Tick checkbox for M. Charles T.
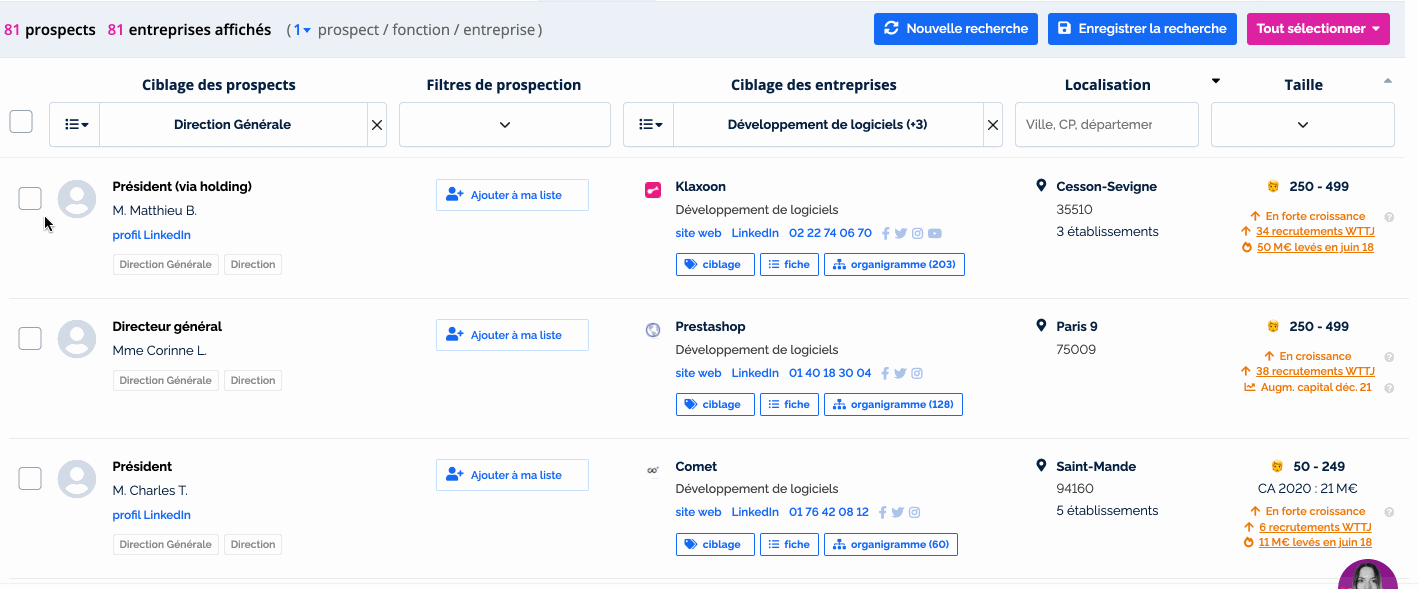The height and width of the screenshot is (589, 1418). click(x=30, y=478)
